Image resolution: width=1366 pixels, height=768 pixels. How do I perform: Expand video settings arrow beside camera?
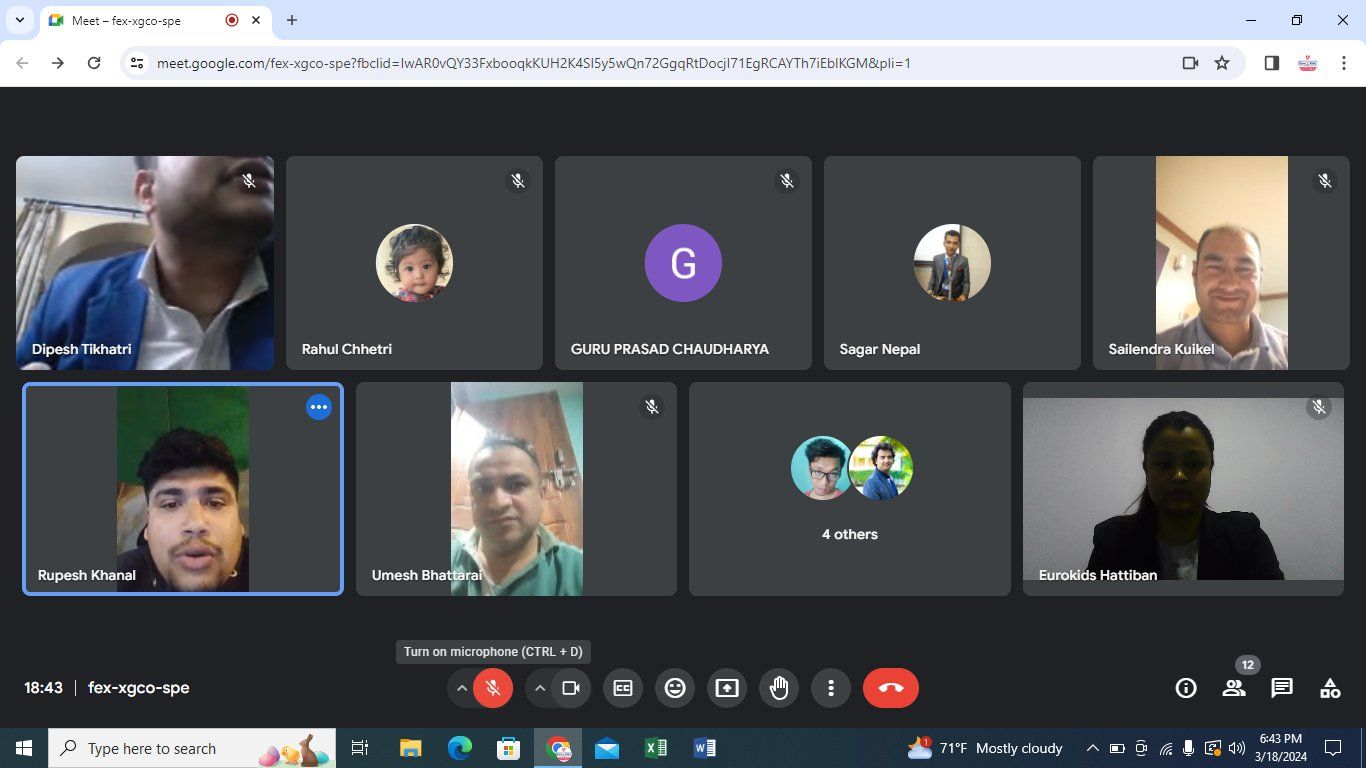tap(540, 688)
